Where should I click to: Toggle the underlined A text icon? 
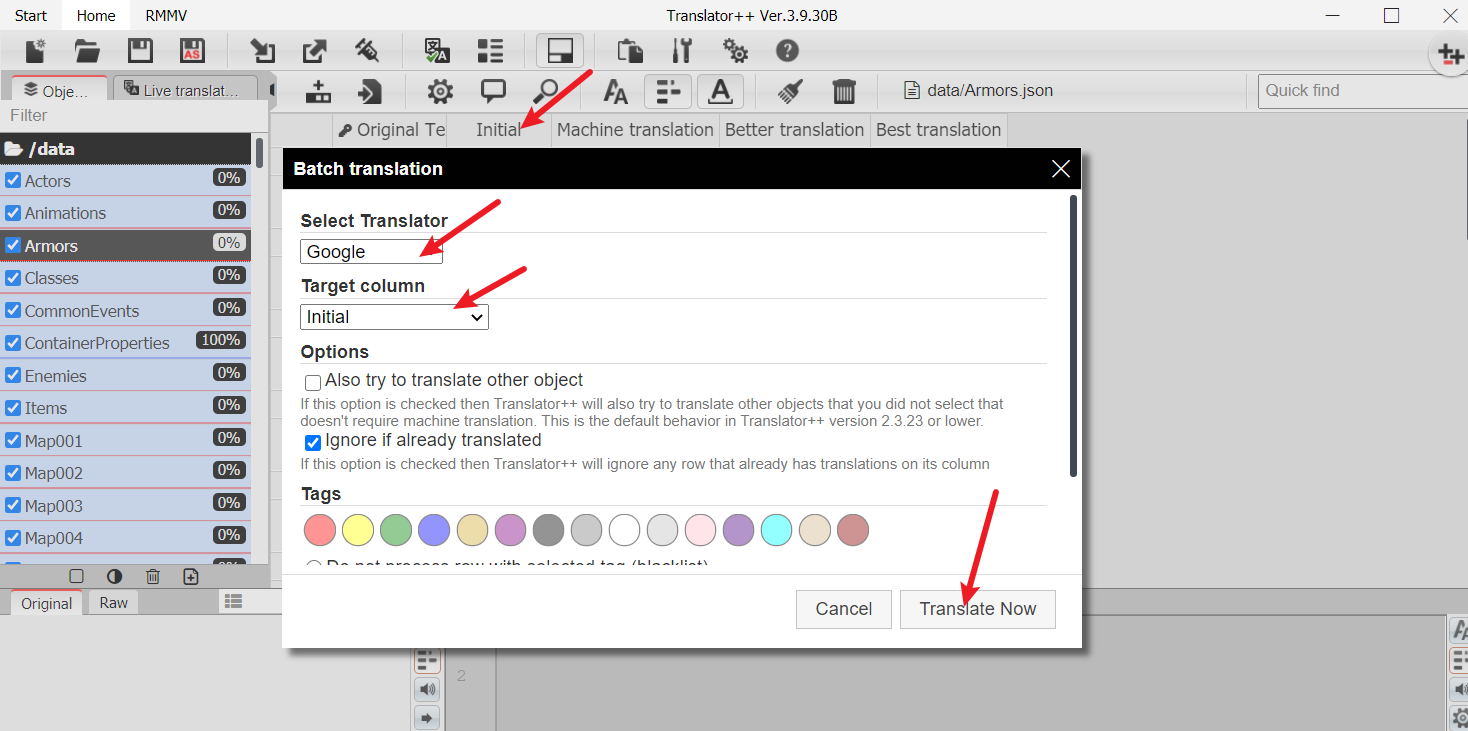[720, 91]
